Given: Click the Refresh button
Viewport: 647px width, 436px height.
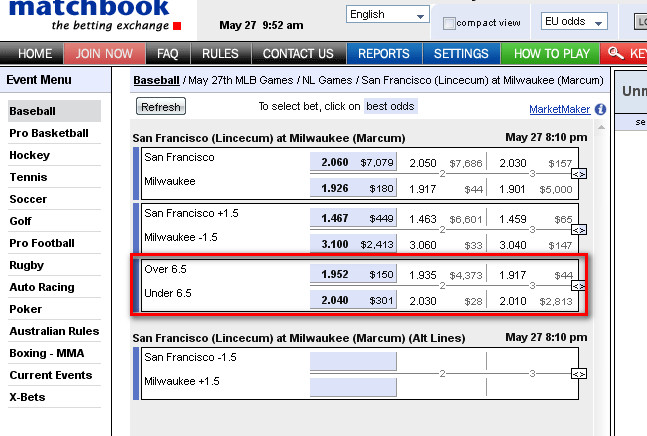Looking at the screenshot, I should pyautogui.click(x=161, y=107).
